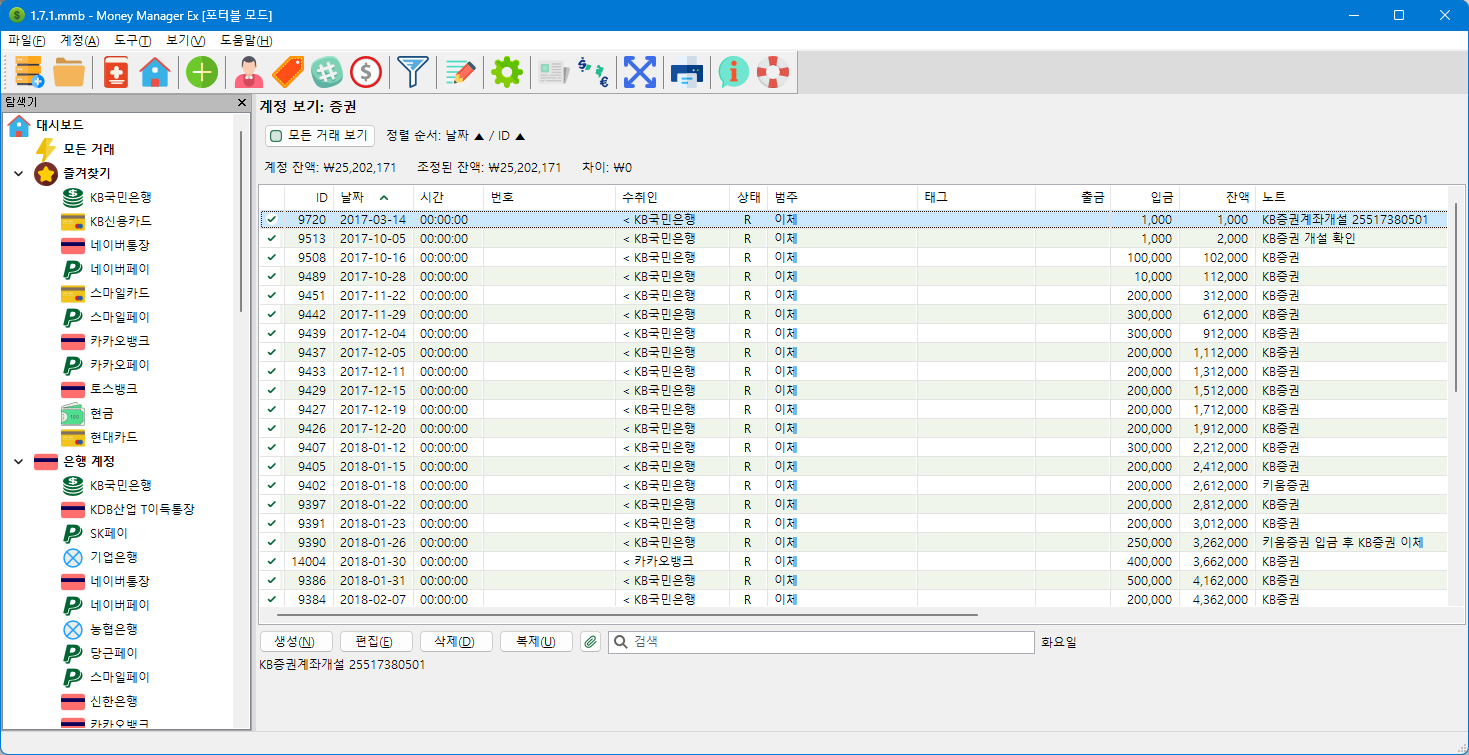Viewport: 1469px width, 755px height.
Task: Collapse the 은행 계정 tree group
Action: click(x=19, y=461)
